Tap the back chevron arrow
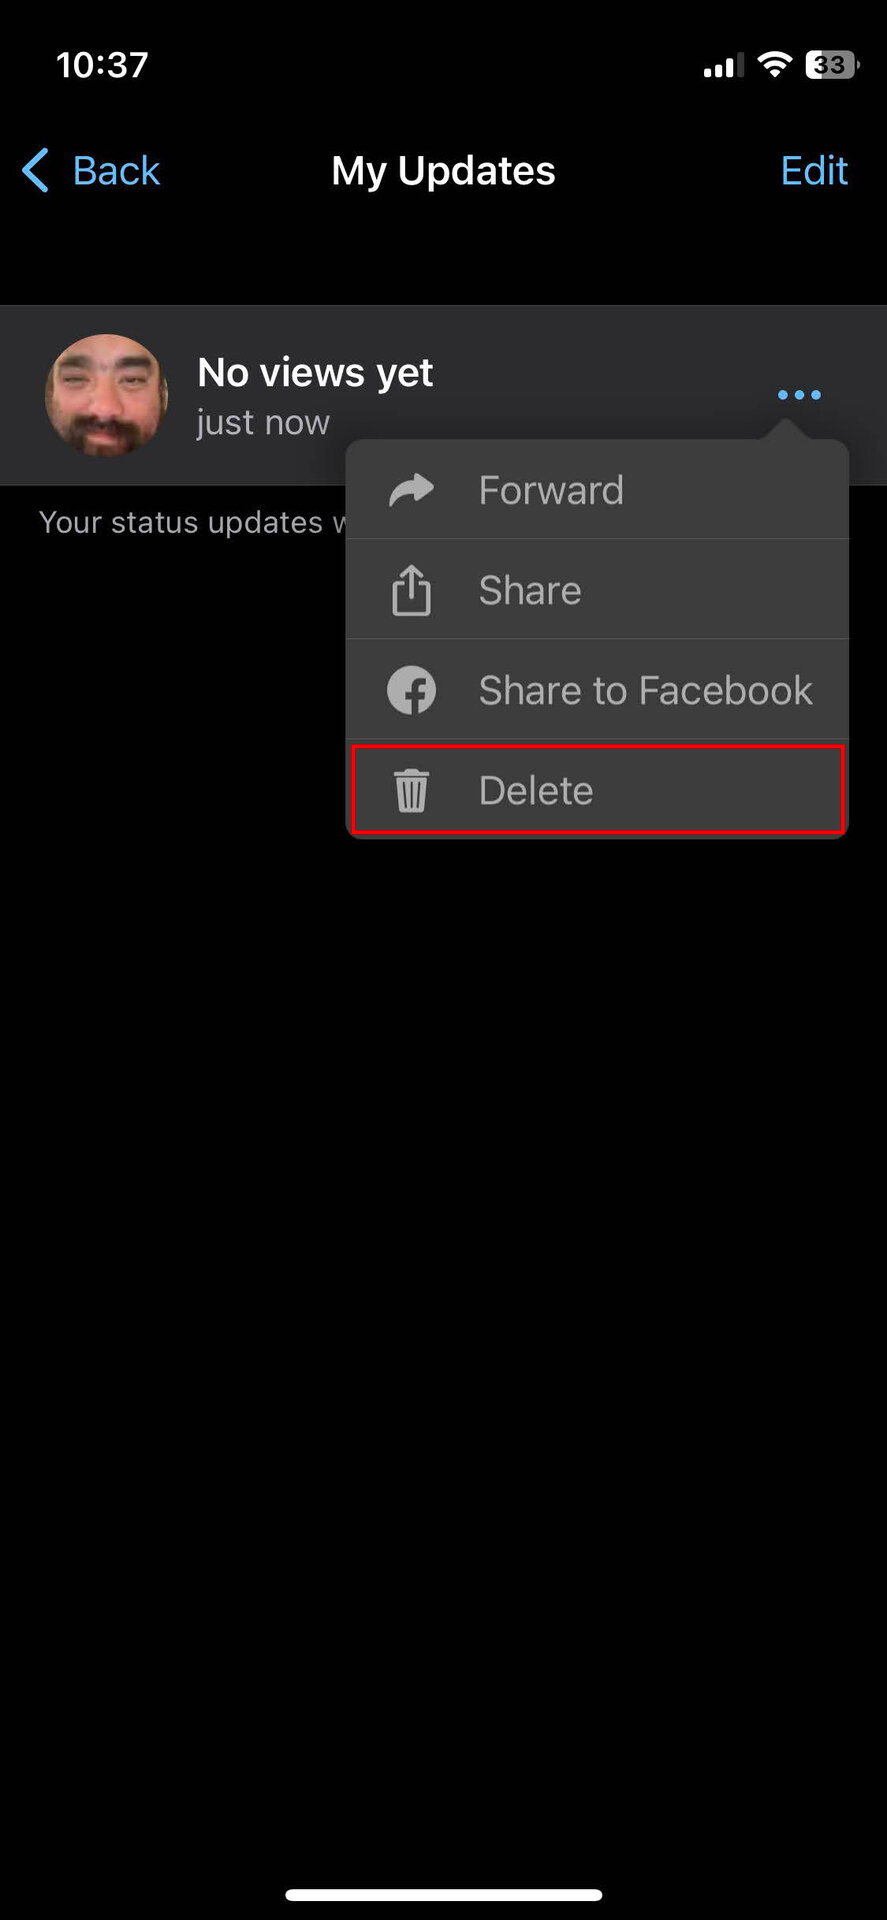Screen dimensions: 887x1920 pos(35,170)
